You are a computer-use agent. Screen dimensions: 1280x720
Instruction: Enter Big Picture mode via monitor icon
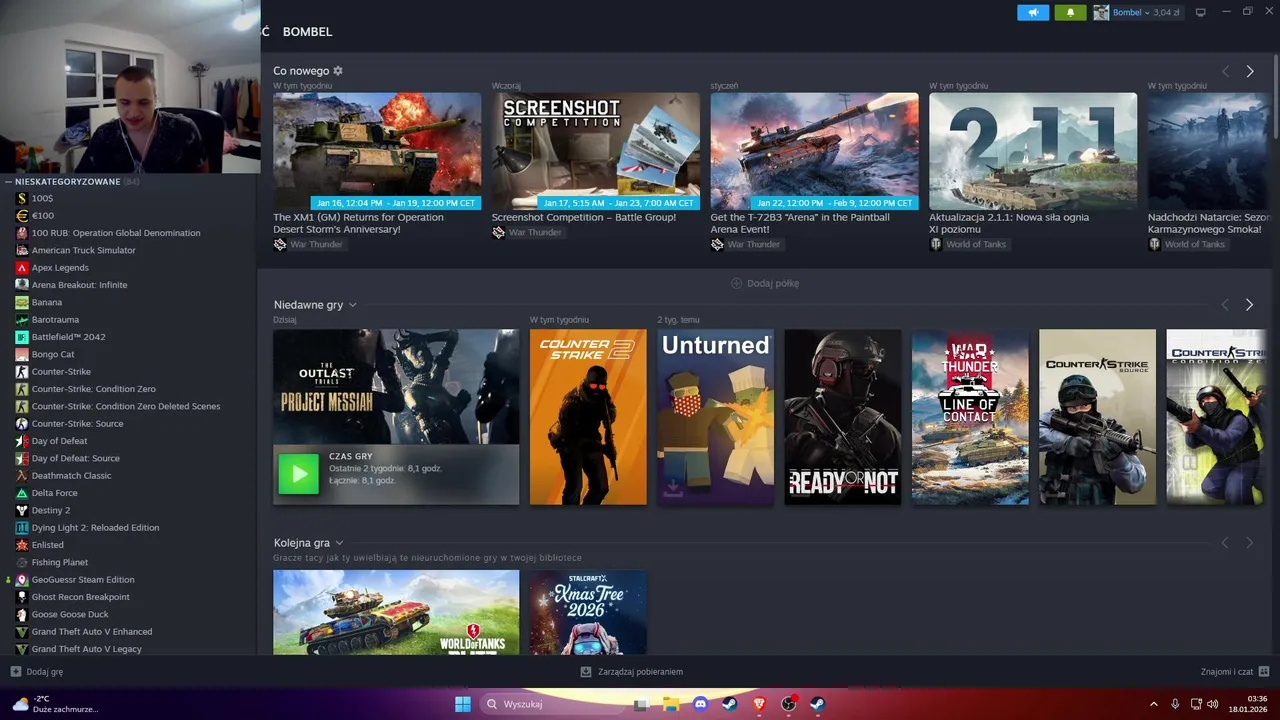click(x=1201, y=12)
